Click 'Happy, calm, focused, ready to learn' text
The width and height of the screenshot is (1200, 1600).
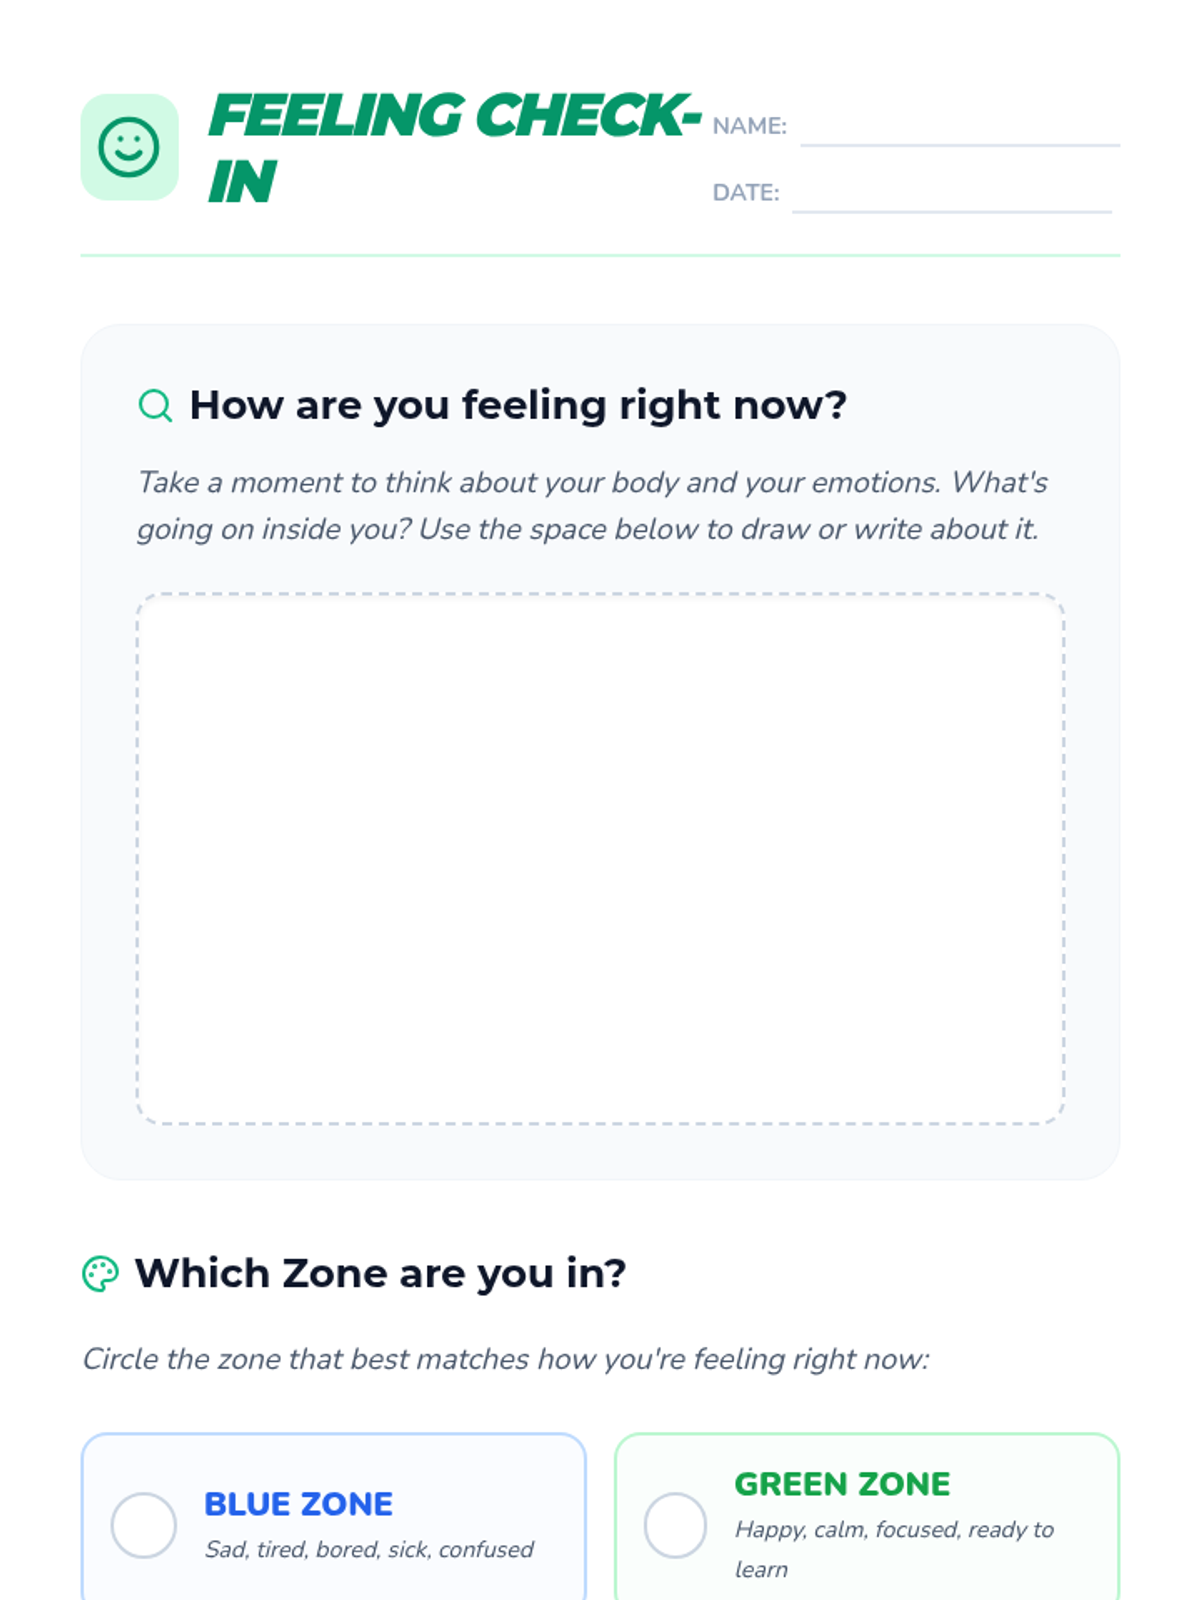point(894,1549)
